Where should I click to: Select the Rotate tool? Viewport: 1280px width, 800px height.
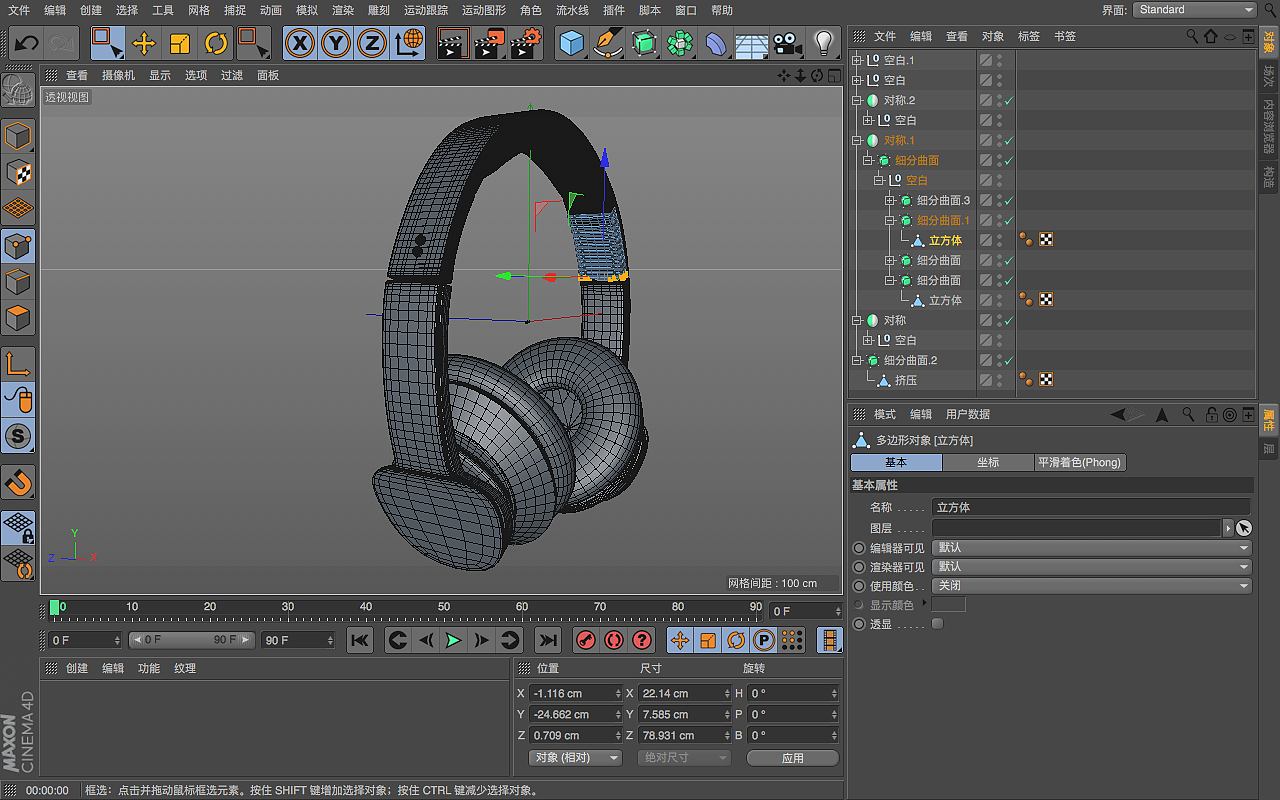click(x=216, y=43)
